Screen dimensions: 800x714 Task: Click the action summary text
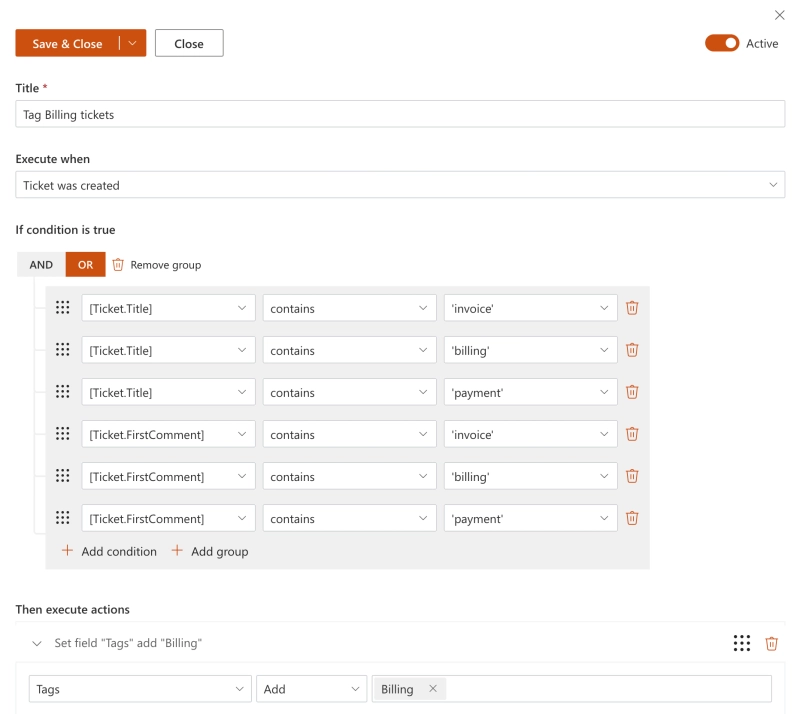click(x=128, y=643)
